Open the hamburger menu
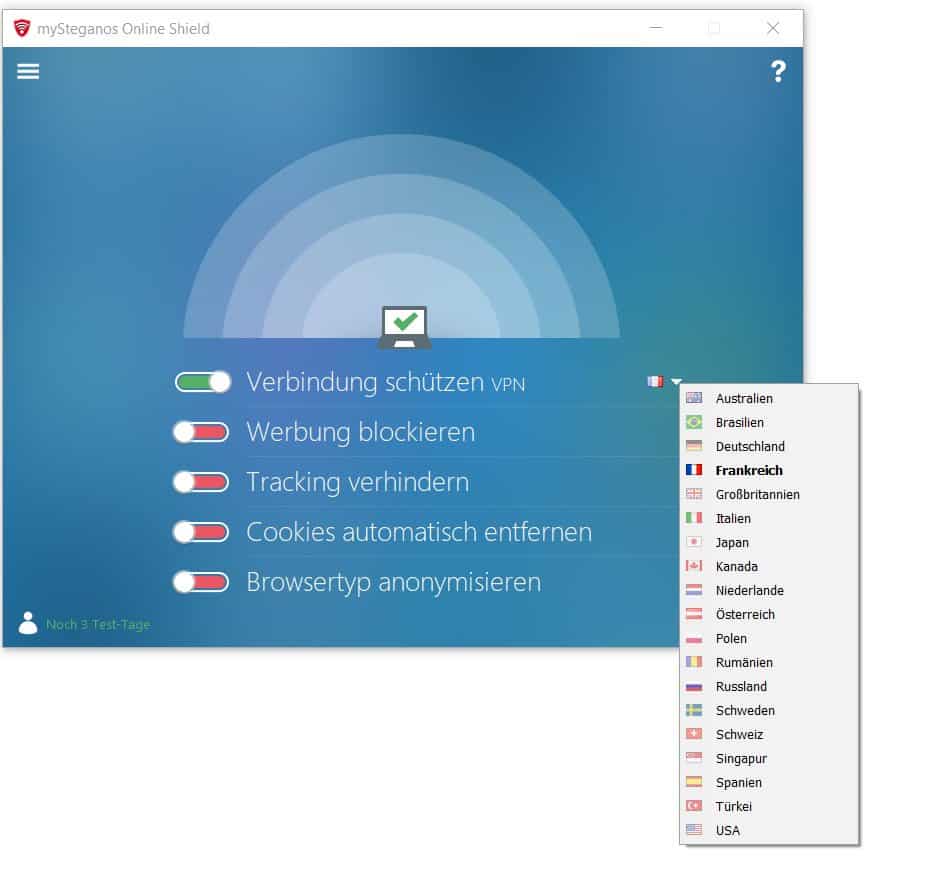This screenshot has height=869, width=942. coord(28,72)
